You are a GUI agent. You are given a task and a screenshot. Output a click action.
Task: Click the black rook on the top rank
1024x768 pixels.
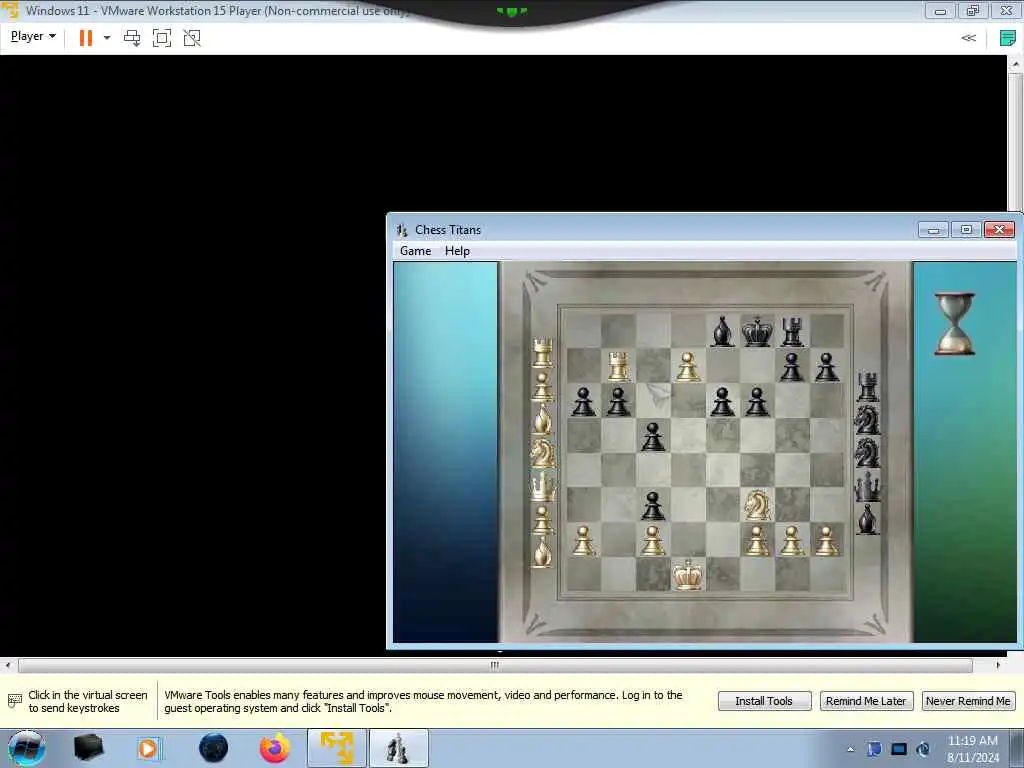(792, 330)
